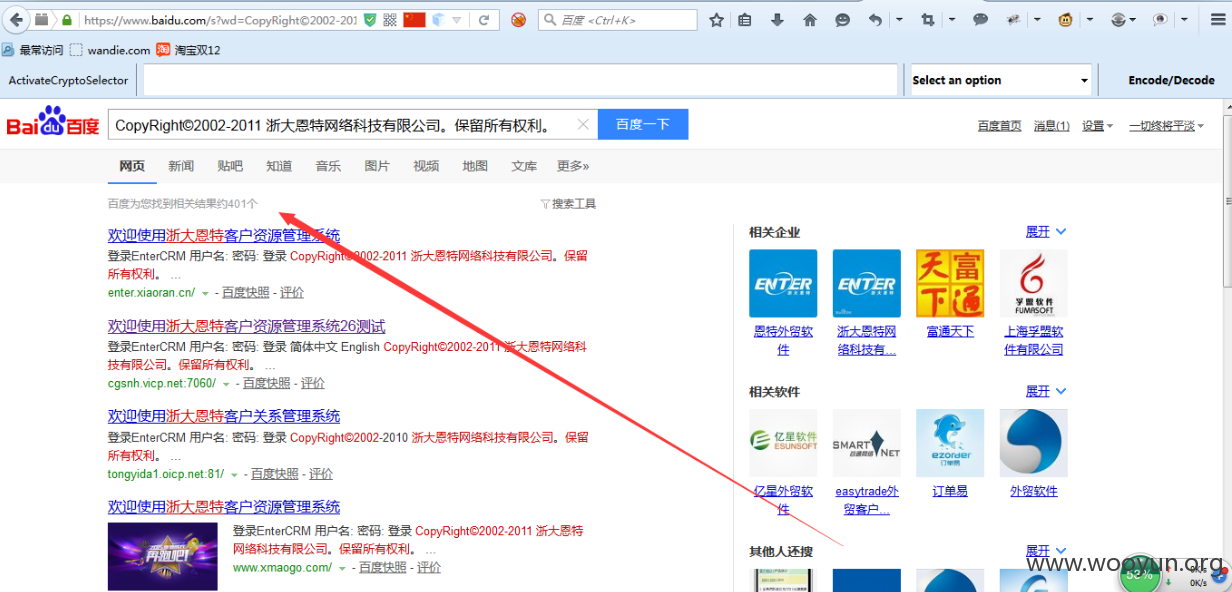1232x592 pixels.
Task: Go back with the browser back arrow
Action: pos(15,19)
